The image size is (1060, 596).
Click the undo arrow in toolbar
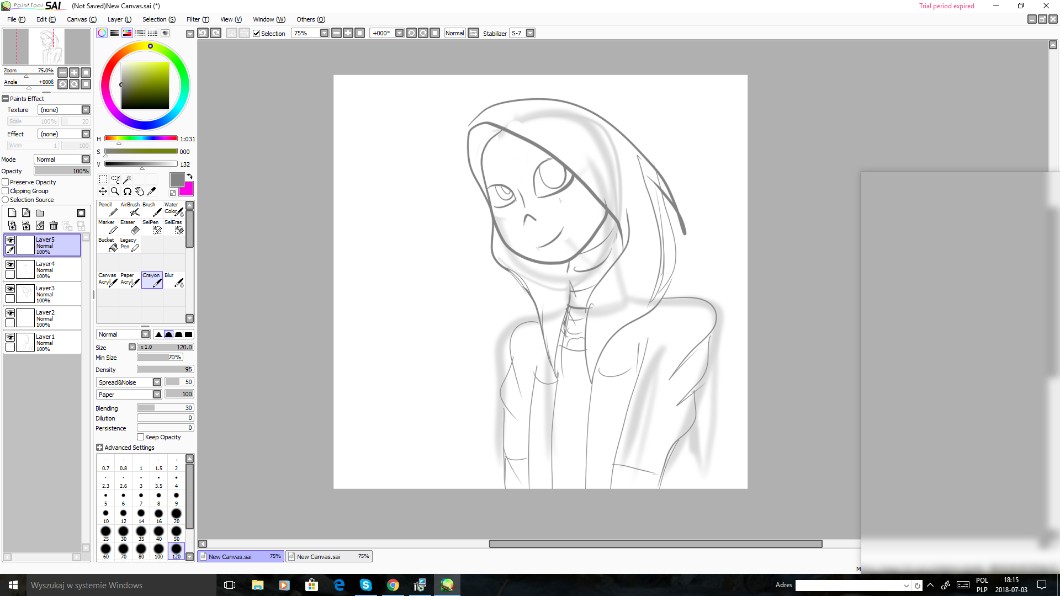tap(203, 33)
